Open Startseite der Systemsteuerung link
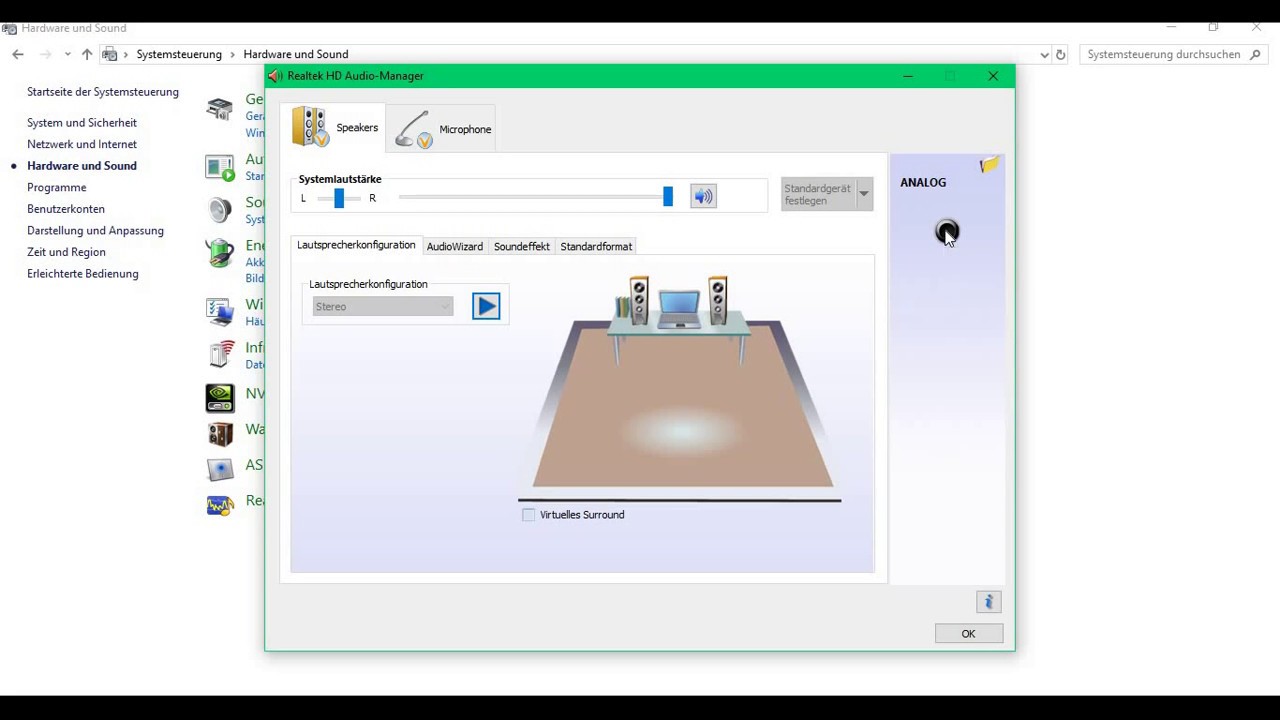Image resolution: width=1280 pixels, height=720 pixels. pos(103,92)
